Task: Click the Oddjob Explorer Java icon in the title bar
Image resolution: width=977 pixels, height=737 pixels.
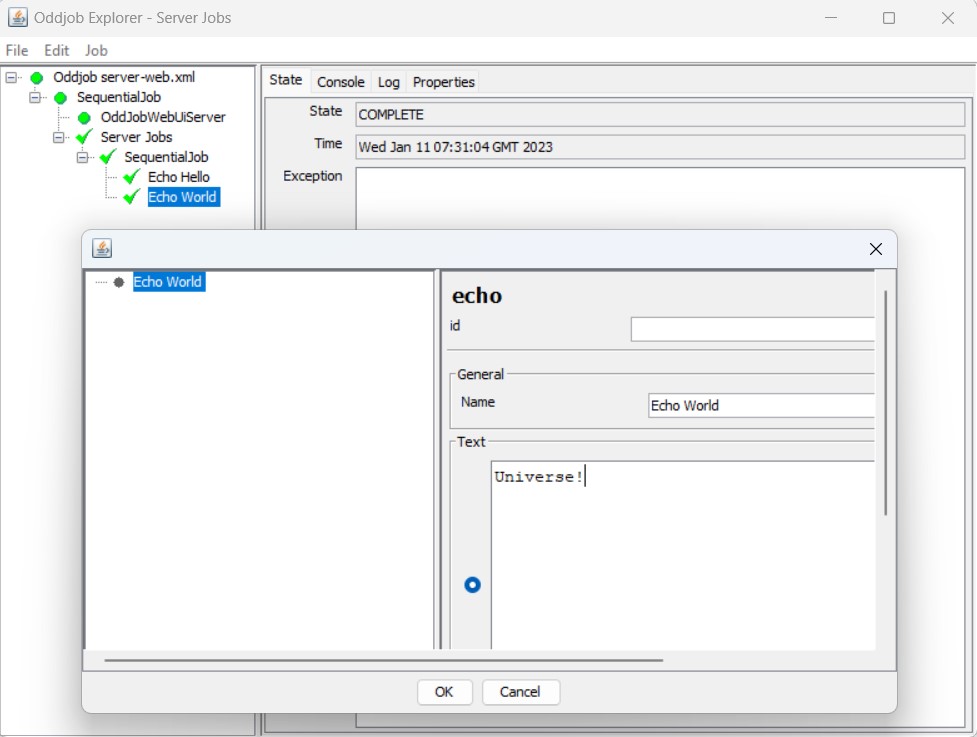Action: click(17, 18)
